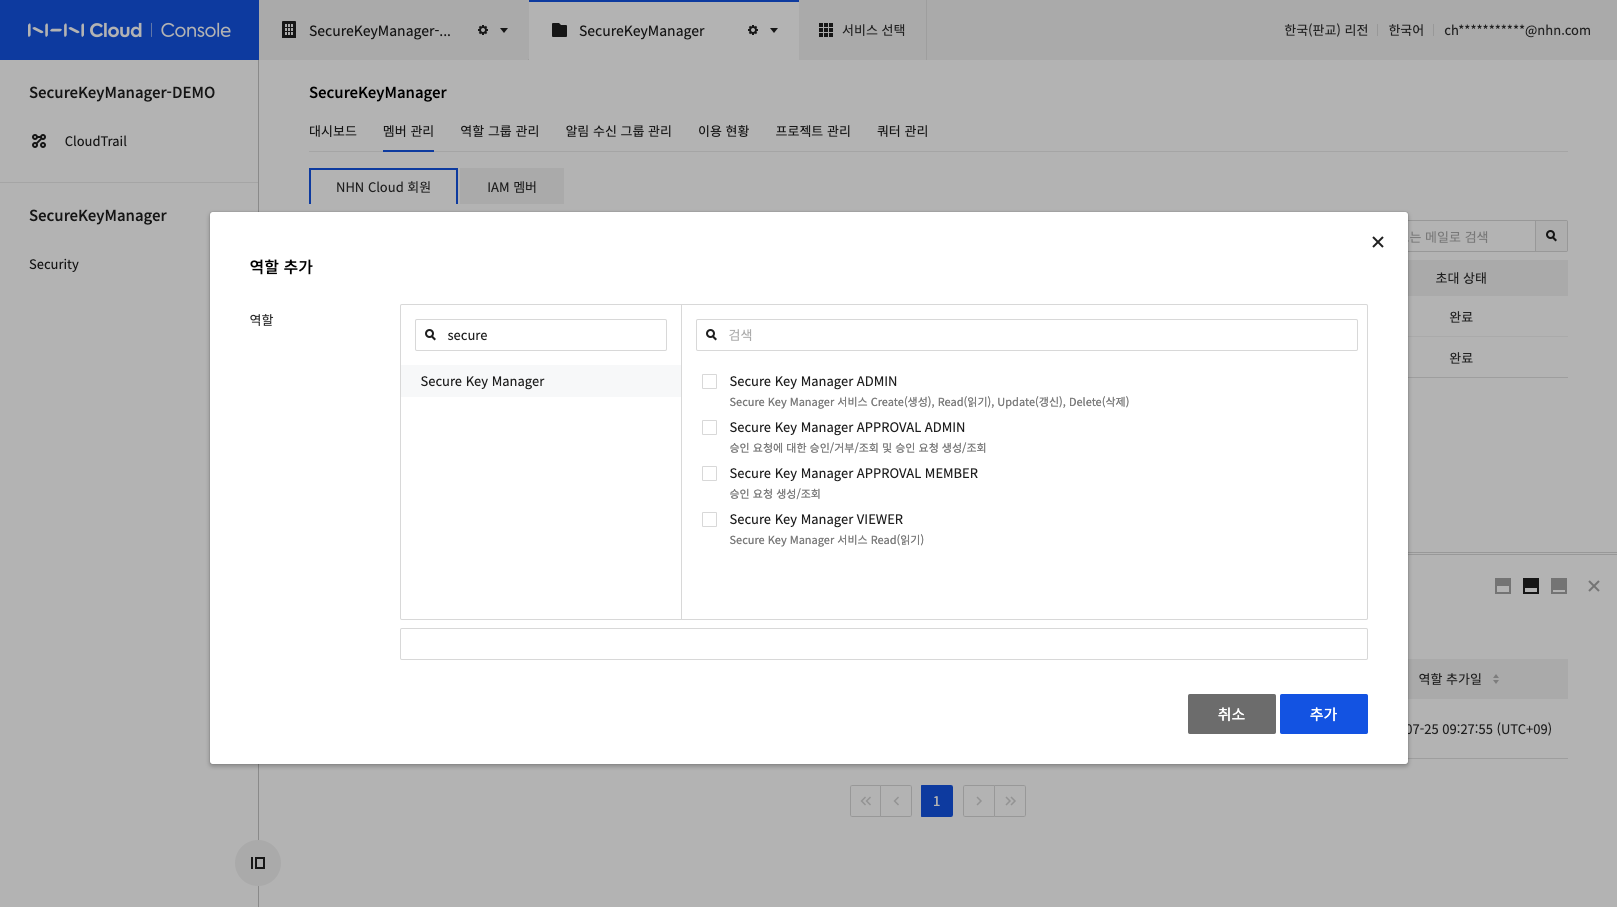Viewport: 1617px width, 907px height.
Task: Click the magnifier icon in the service search
Action: 431,335
